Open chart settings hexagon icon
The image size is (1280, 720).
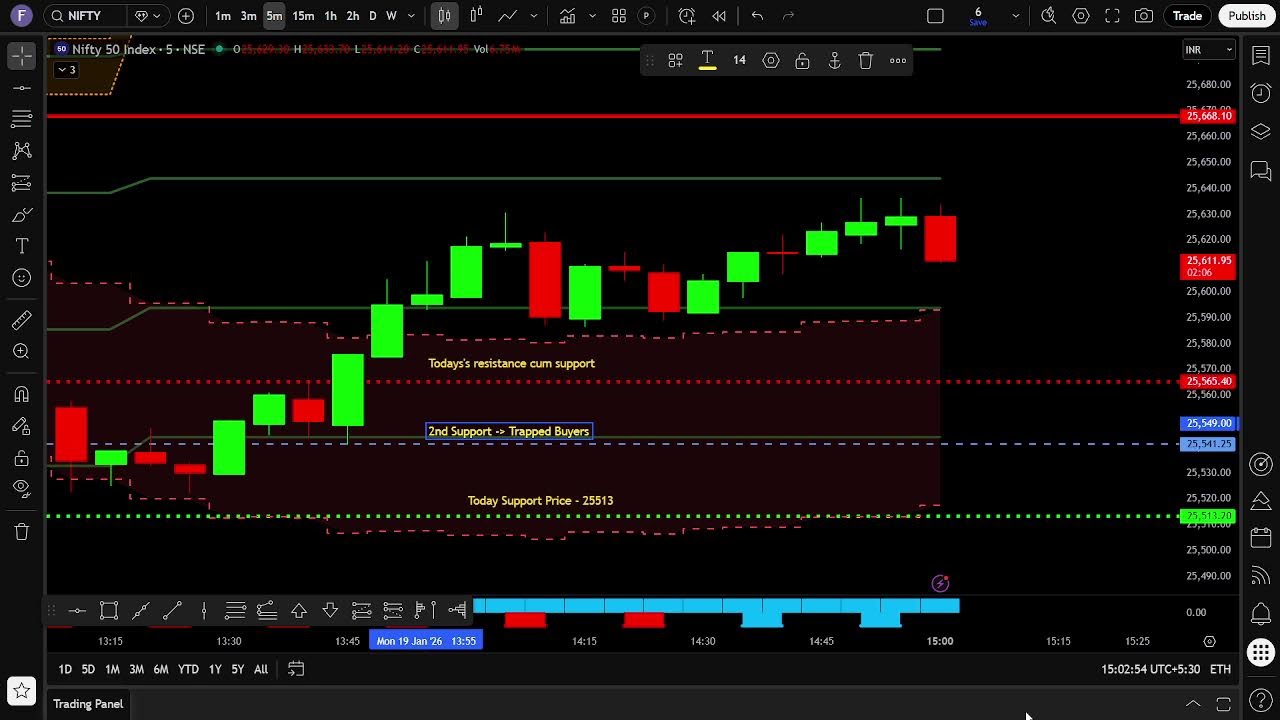click(1081, 16)
